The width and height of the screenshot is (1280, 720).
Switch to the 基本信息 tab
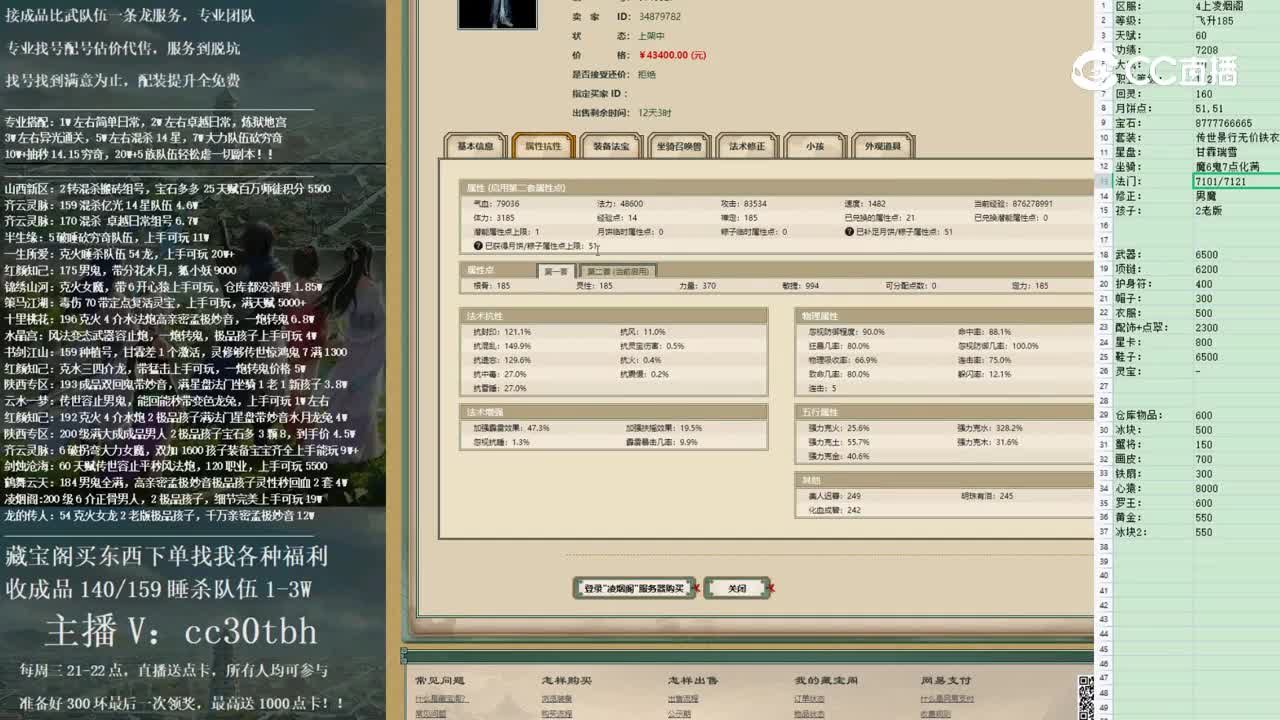click(473, 145)
